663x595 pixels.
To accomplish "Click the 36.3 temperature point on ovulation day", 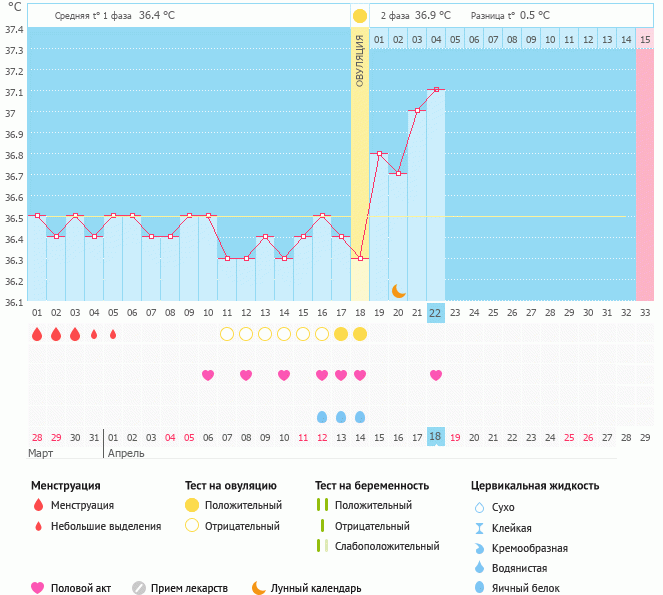I will pyautogui.click(x=360, y=258).
